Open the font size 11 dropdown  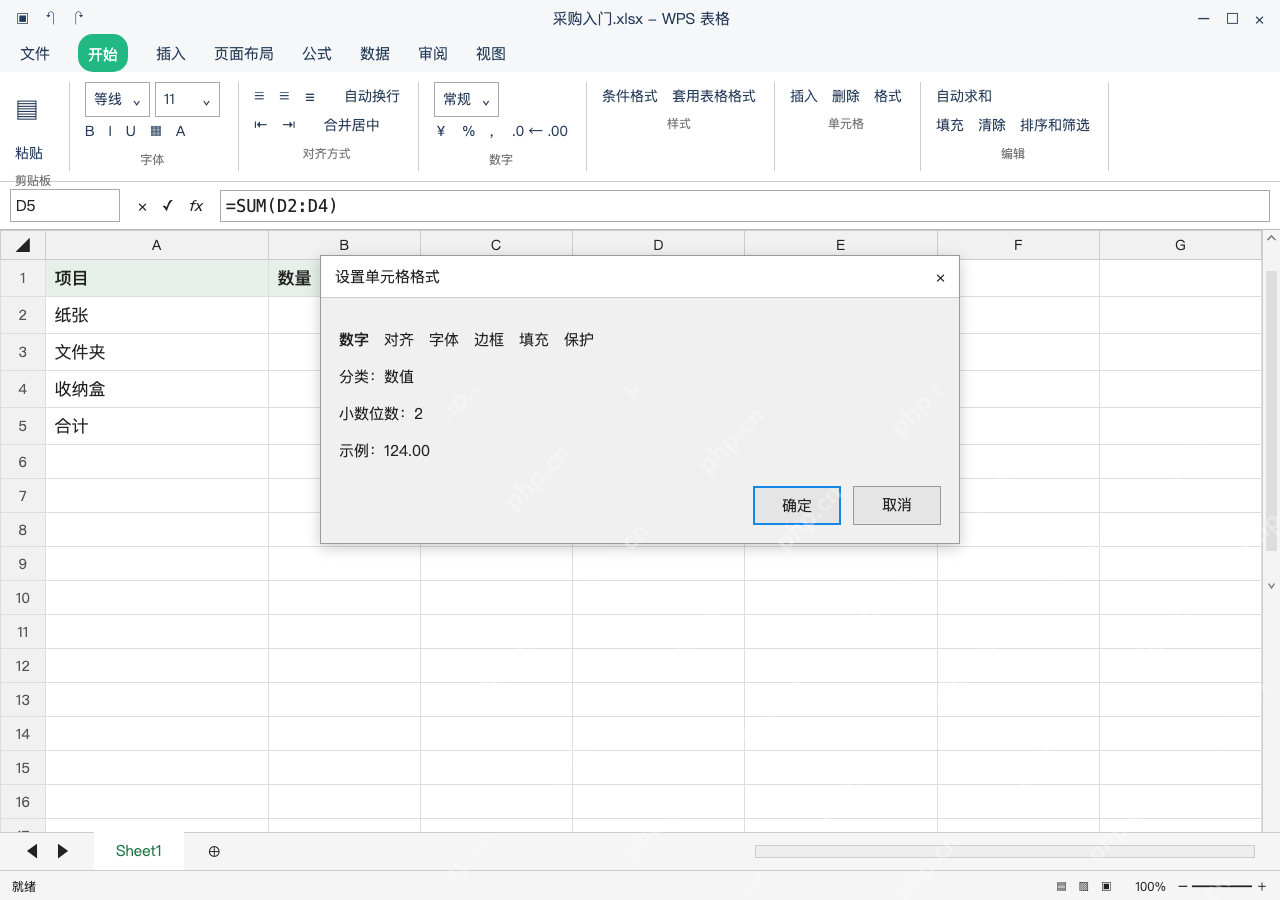click(x=187, y=100)
